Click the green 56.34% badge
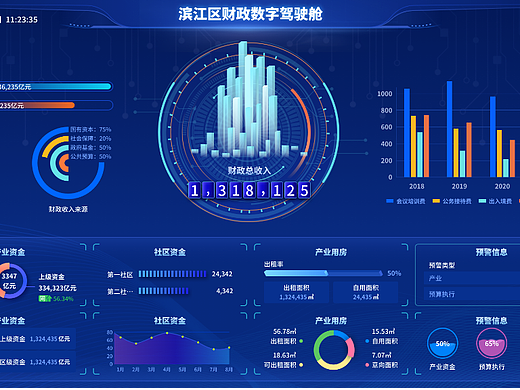 (56, 298)
